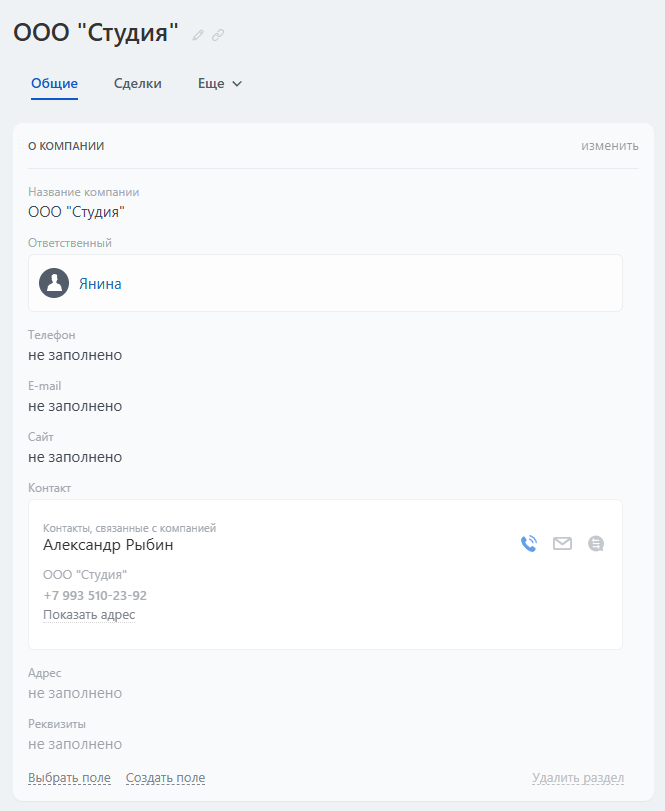Click the empty Сайт field value

pyautogui.click(x=75, y=457)
